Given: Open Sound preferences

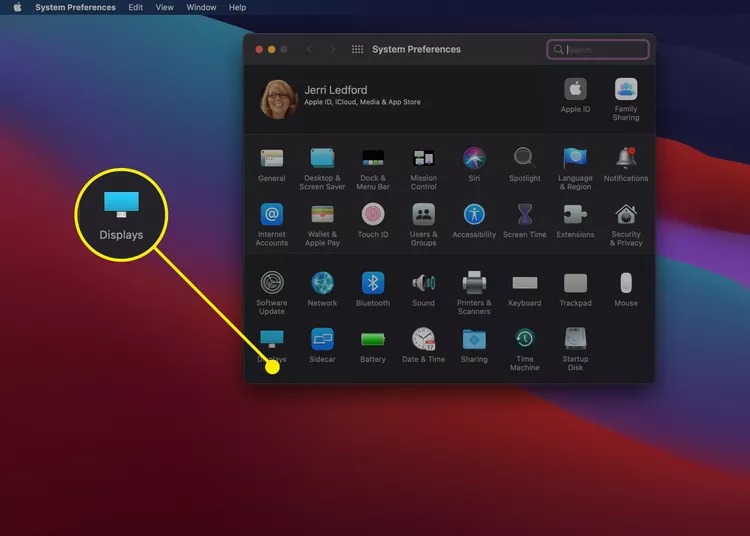Looking at the screenshot, I should [x=423, y=289].
